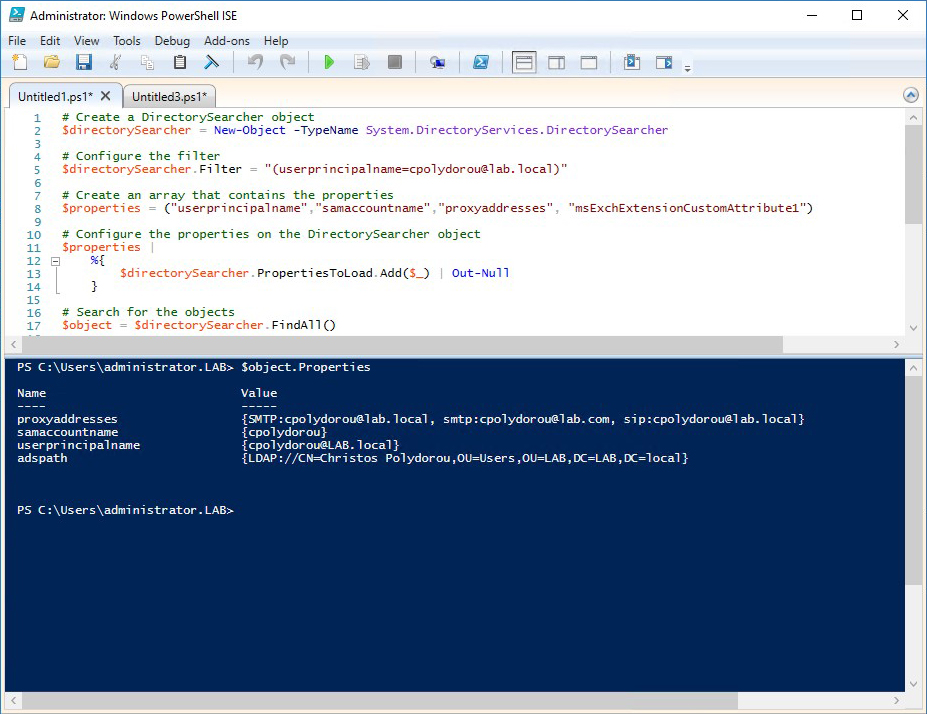Viewport: 927px width, 714px height.
Task: Show command window toolbar icon
Action: [x=632, y=62]
